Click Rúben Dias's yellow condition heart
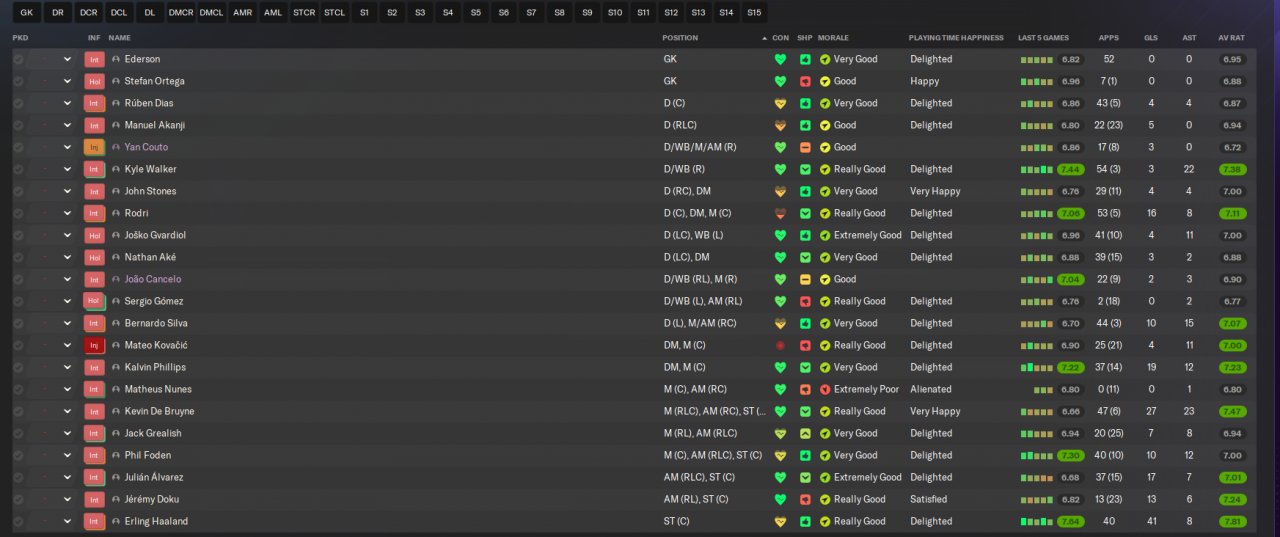 click(x=780, y=103)
